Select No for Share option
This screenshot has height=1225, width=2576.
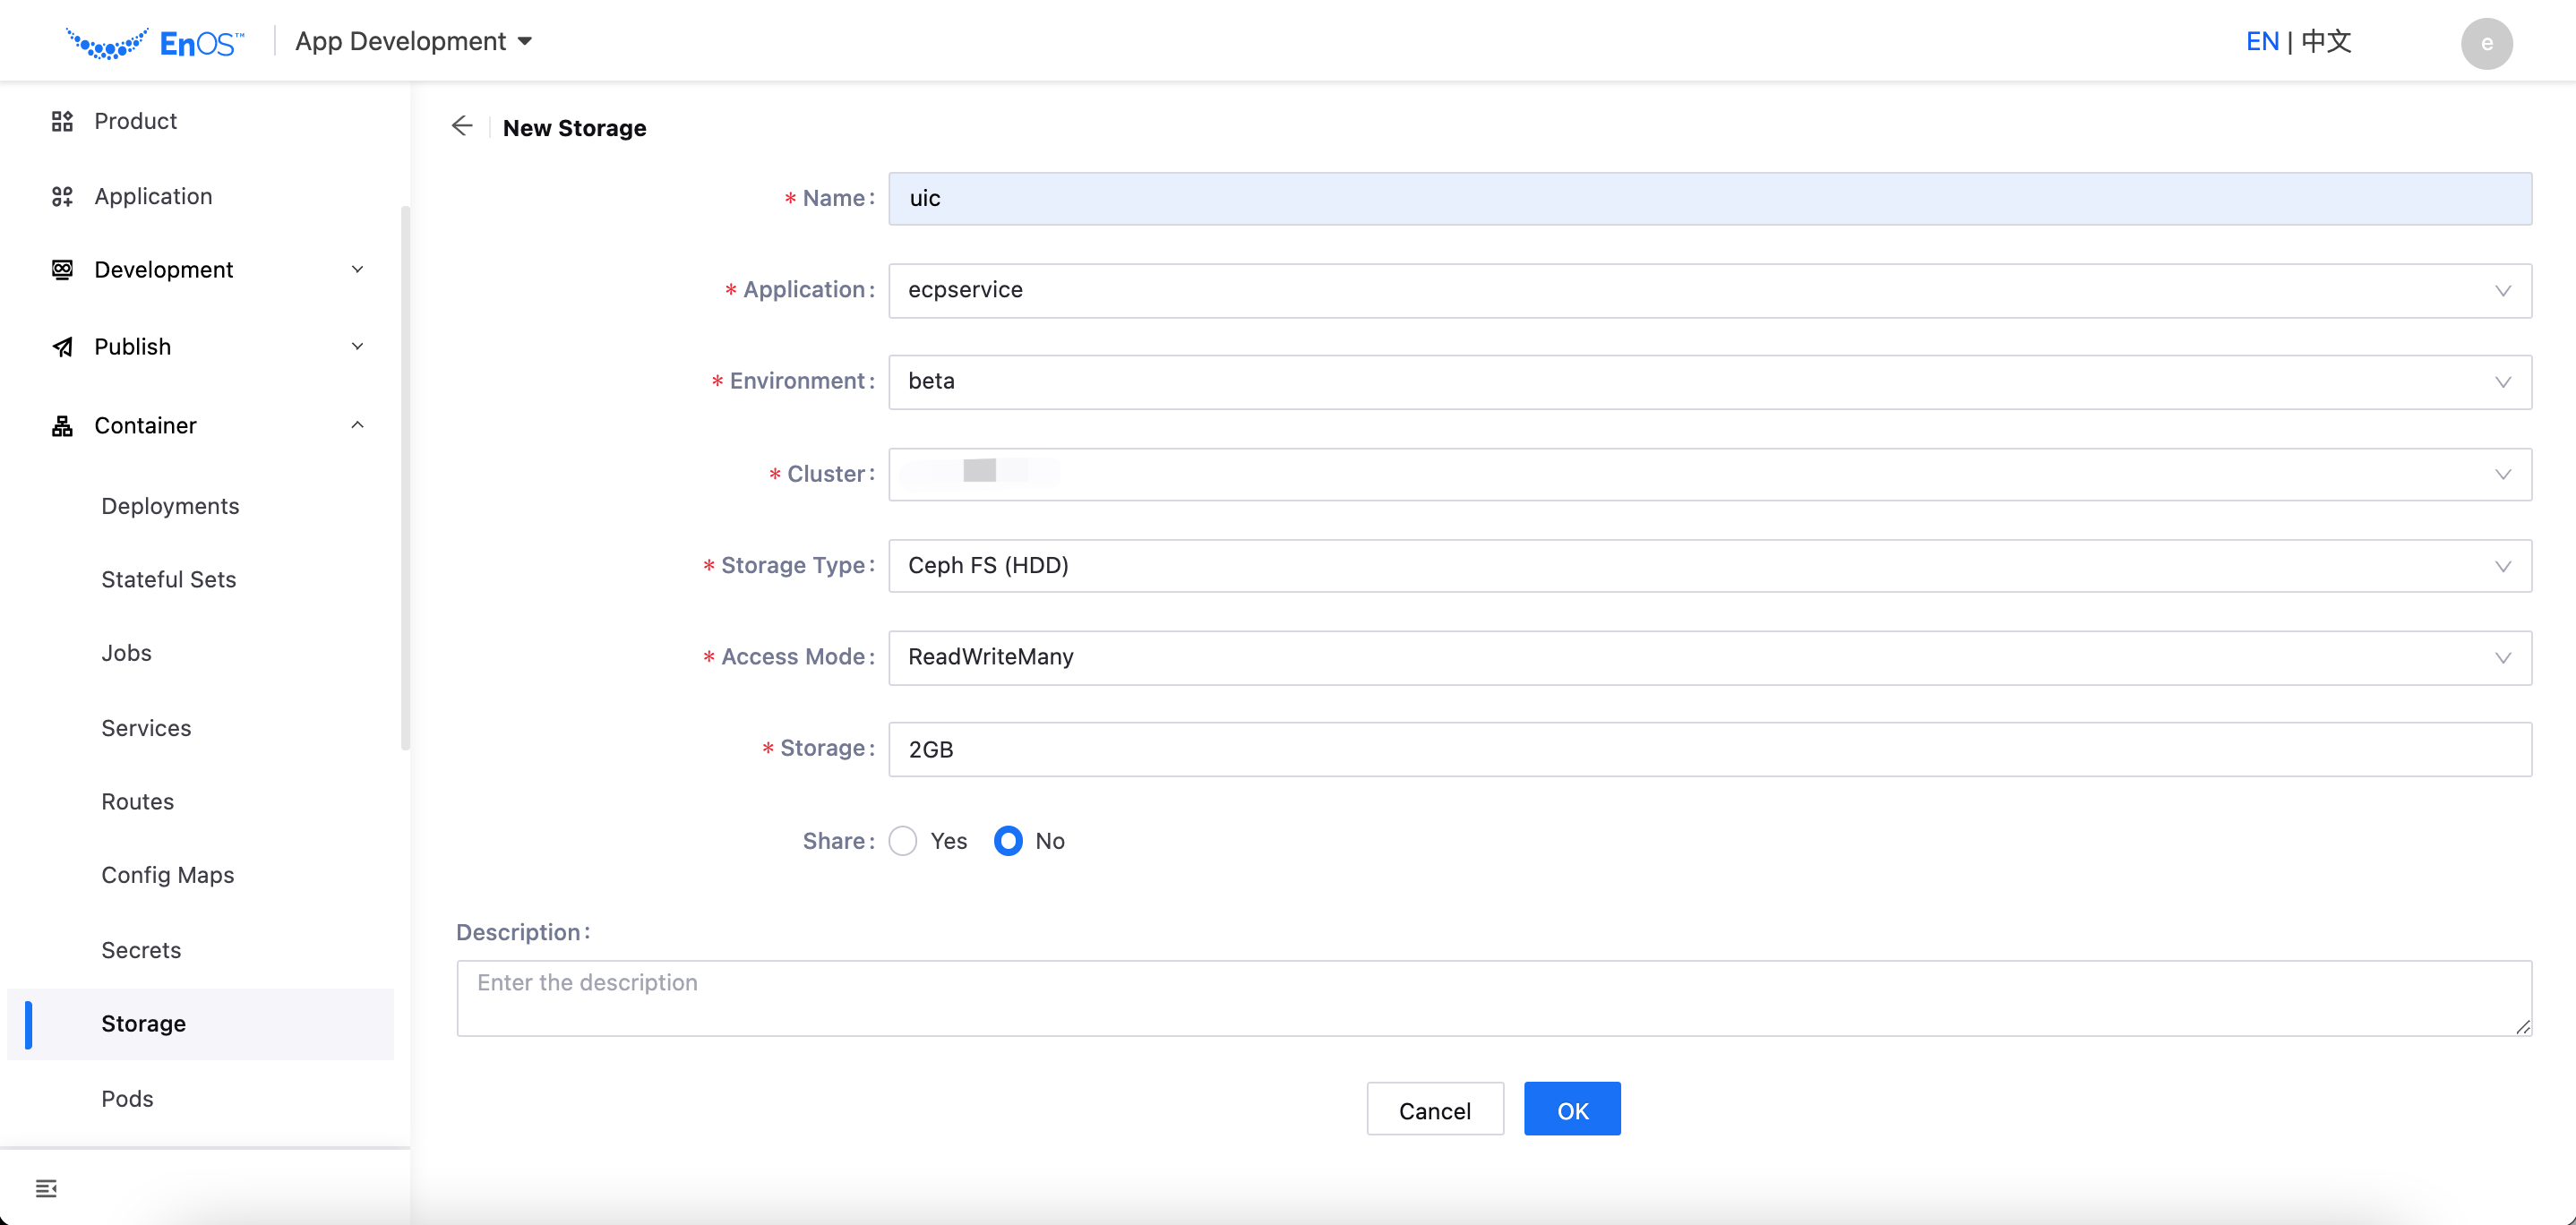[1008, 841]
